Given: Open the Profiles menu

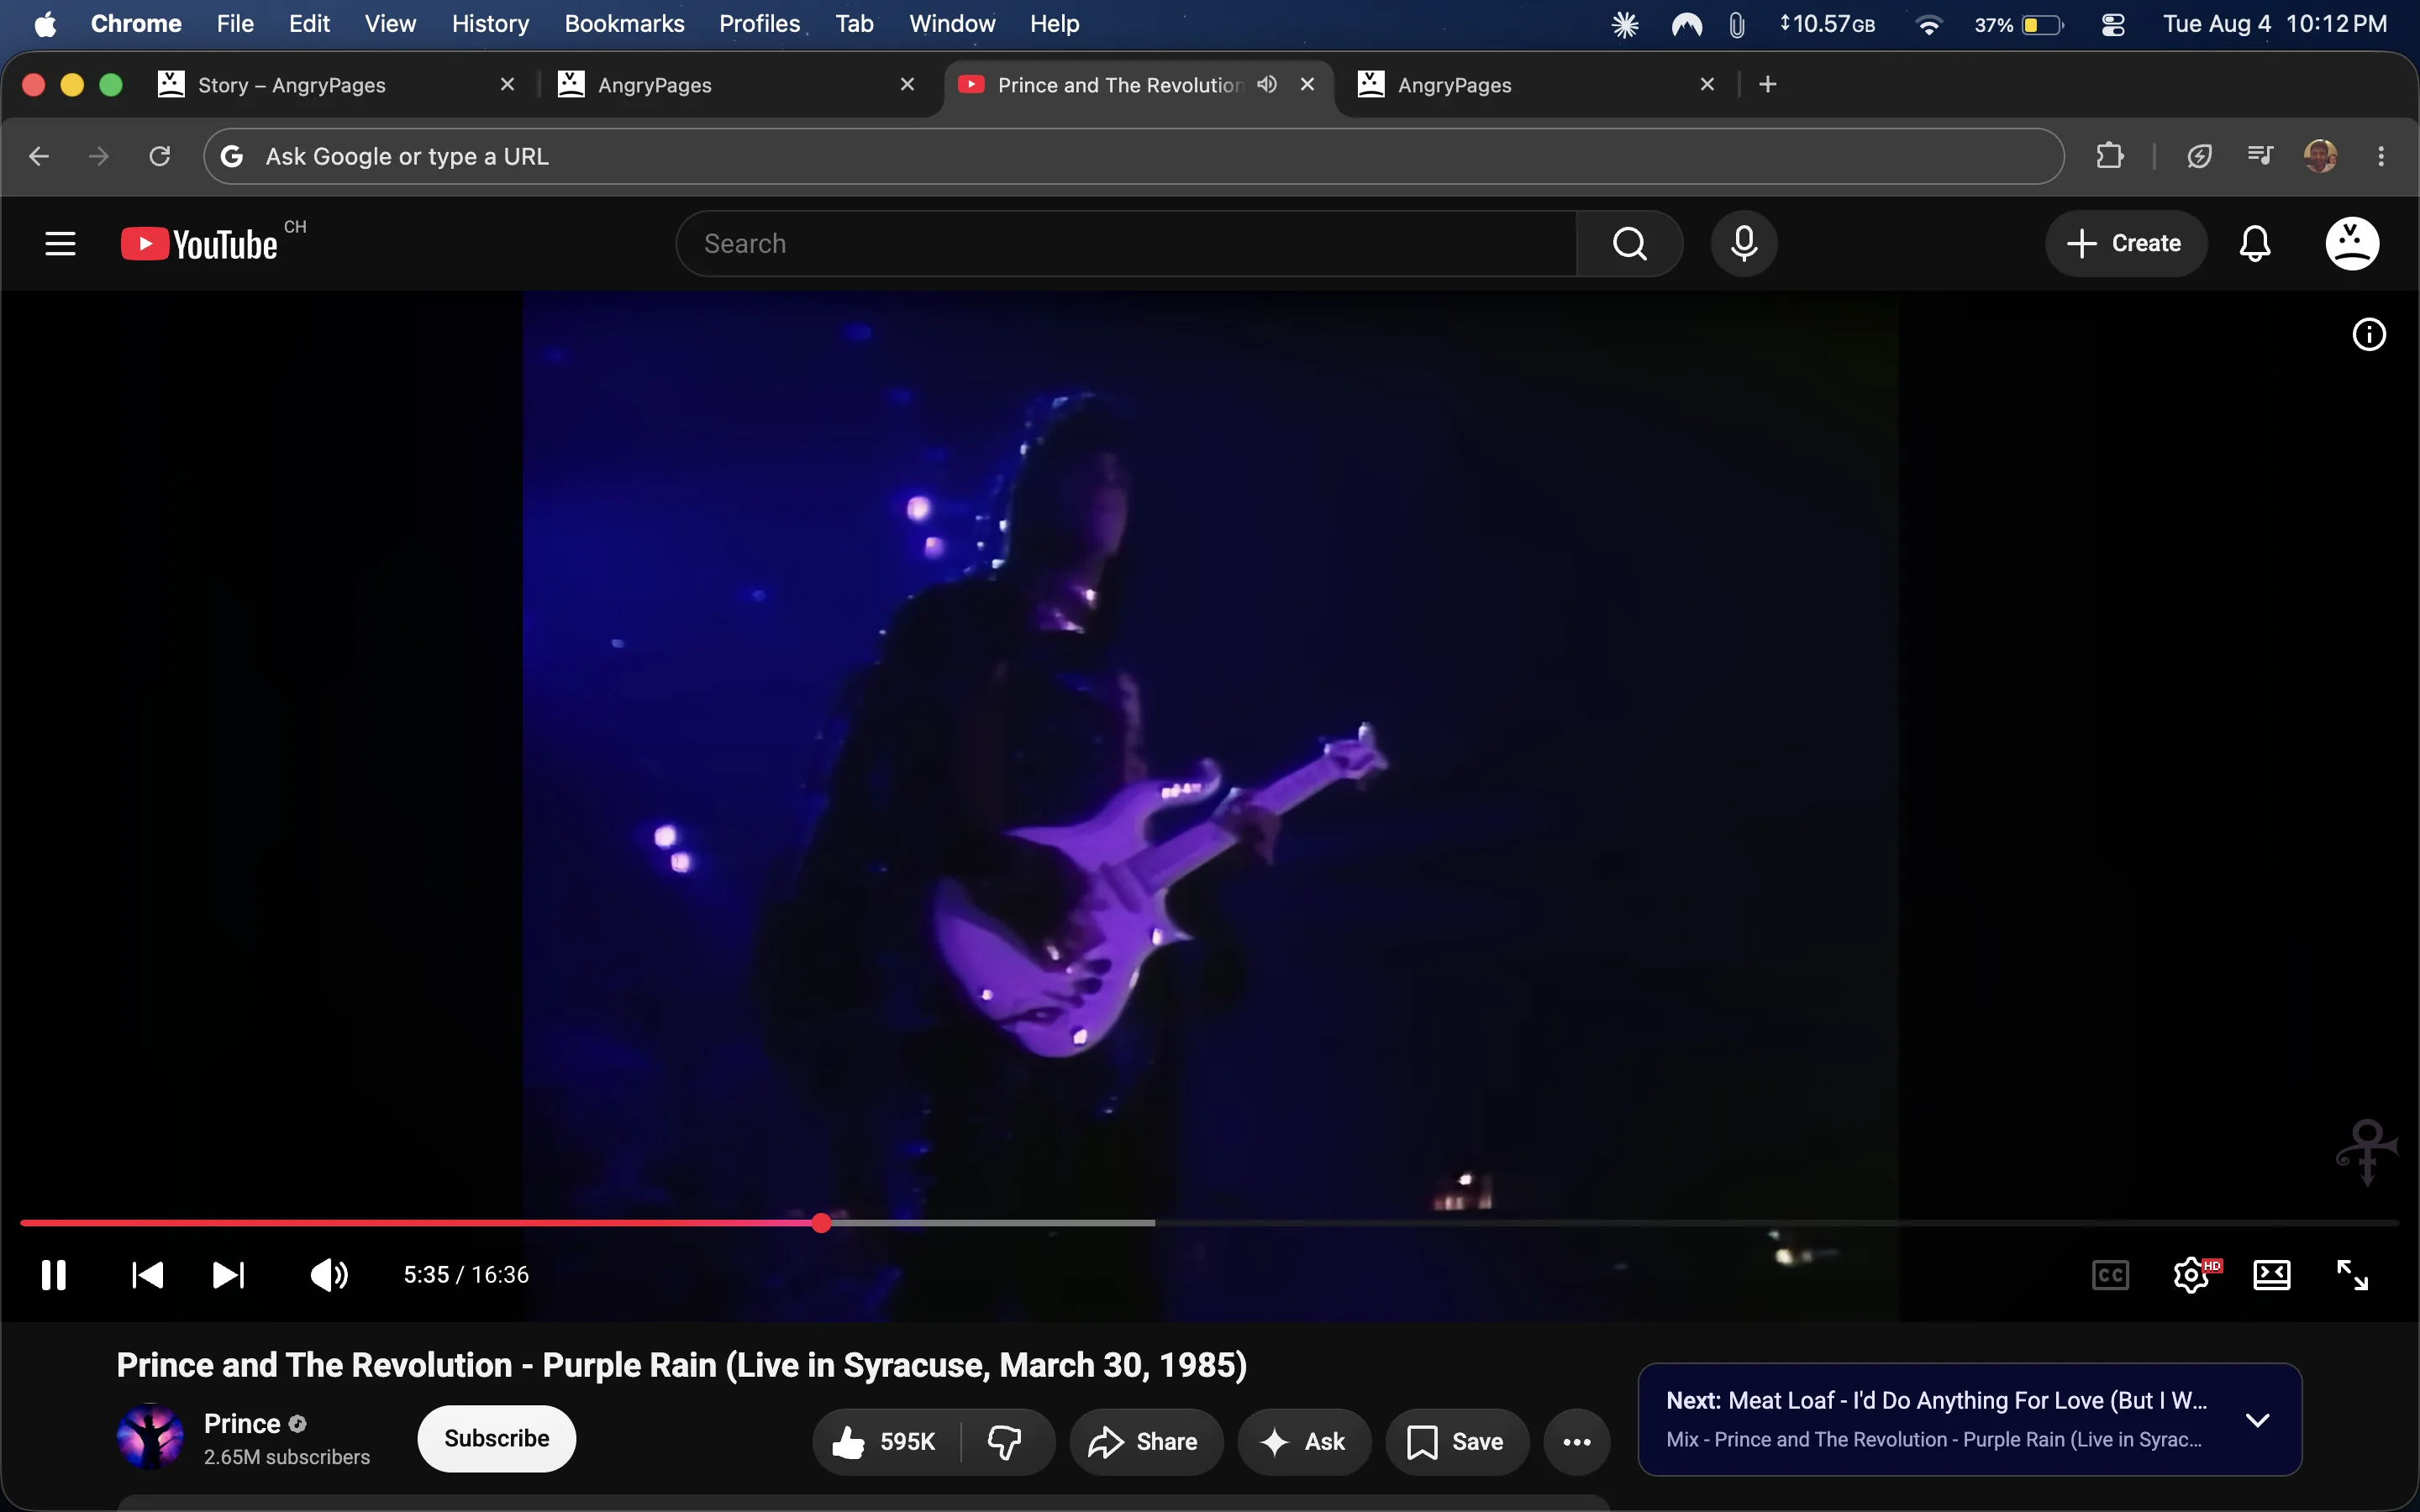Looking at the screenshot, I should coord(759,24).
